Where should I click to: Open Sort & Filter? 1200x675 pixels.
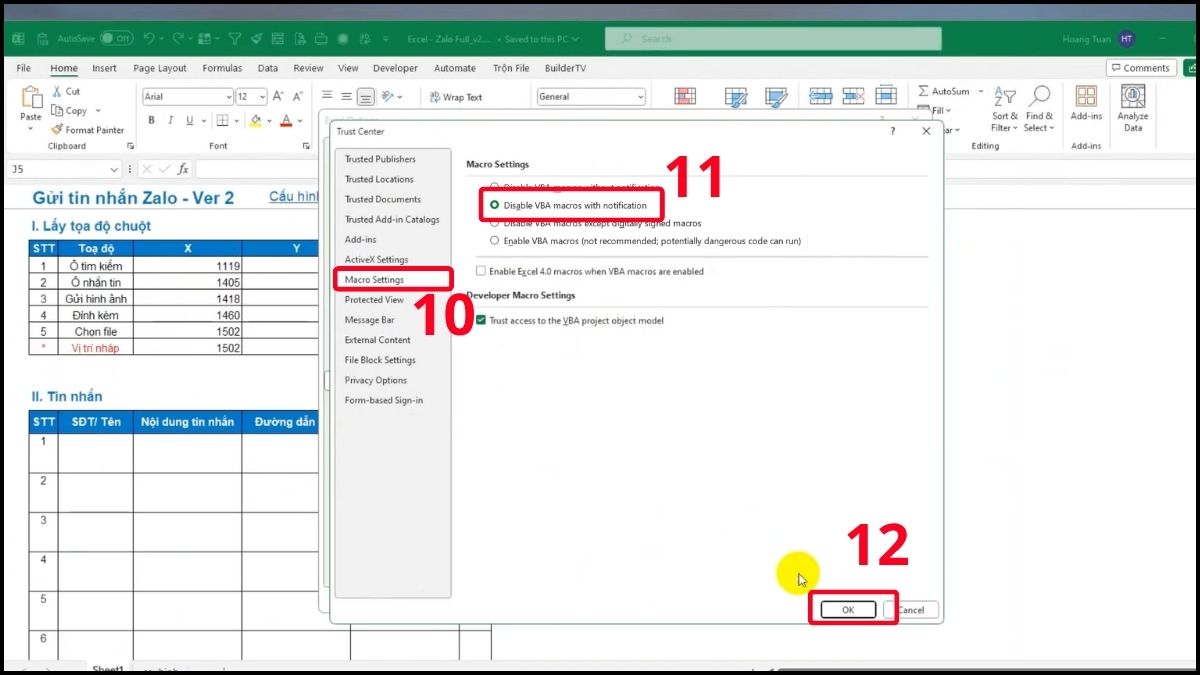pyautogui.click(x=1005, y=109)
